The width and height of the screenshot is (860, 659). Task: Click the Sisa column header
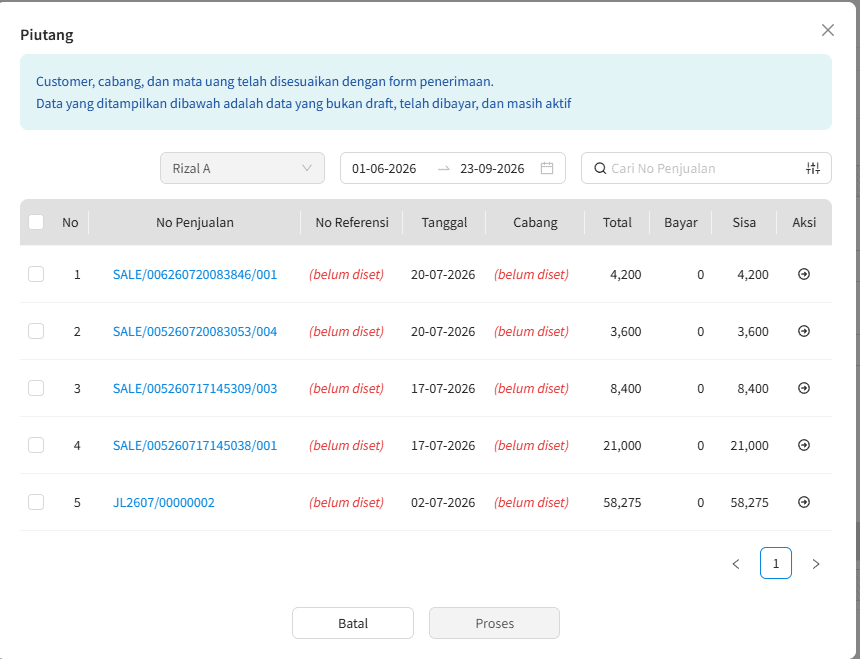(x=744, y=222)
